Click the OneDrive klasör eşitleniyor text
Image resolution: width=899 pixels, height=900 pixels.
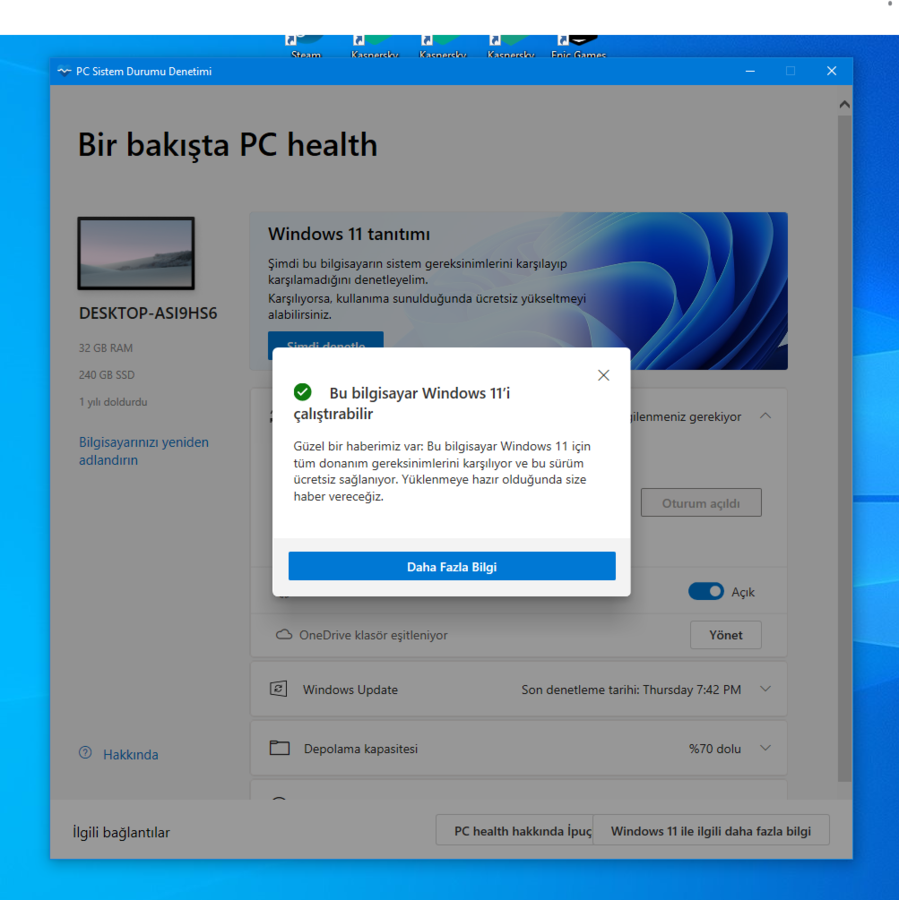(x=373, y=635)
